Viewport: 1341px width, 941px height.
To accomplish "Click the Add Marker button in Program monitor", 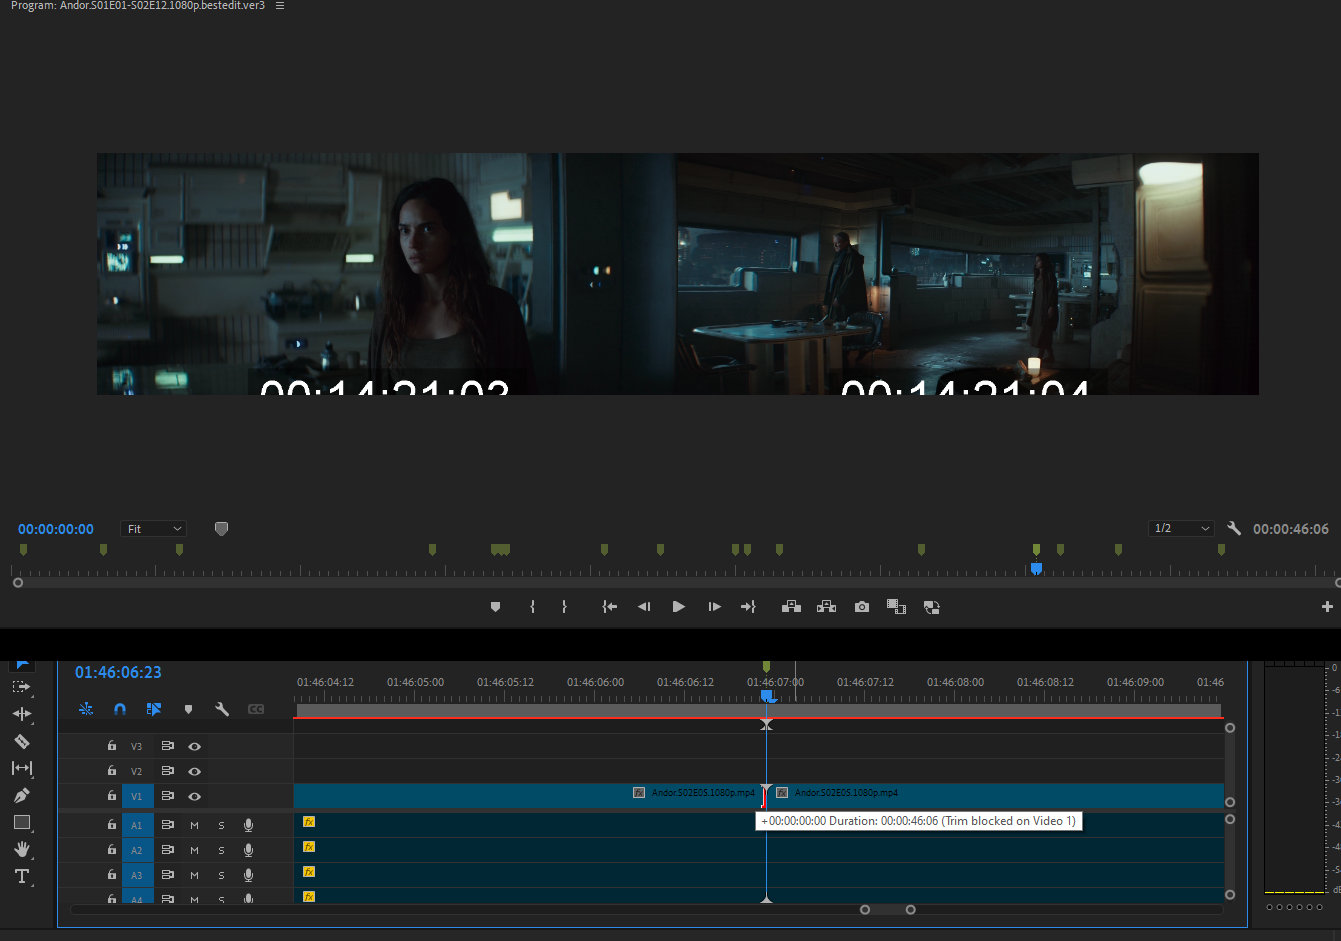I will pyautogui.click(x=495, y=607).
